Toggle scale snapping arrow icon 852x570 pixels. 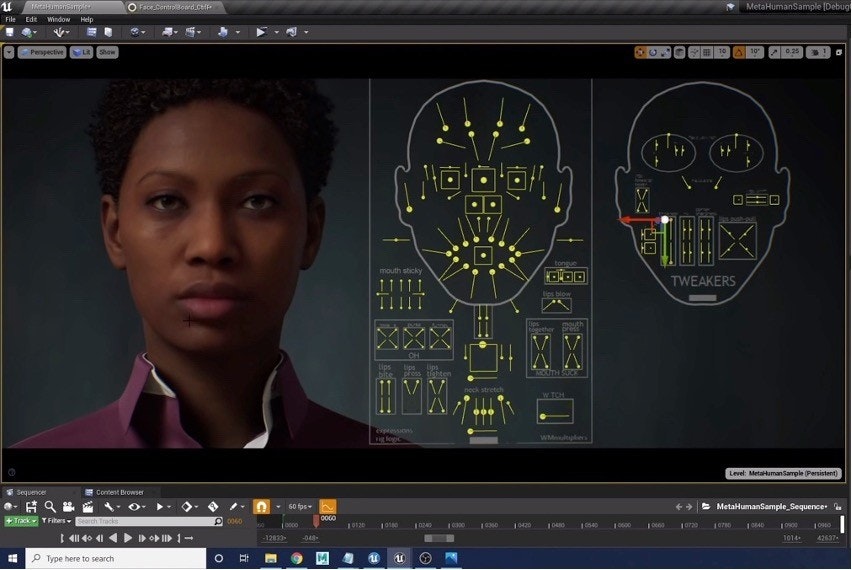(x=774, y=52)
